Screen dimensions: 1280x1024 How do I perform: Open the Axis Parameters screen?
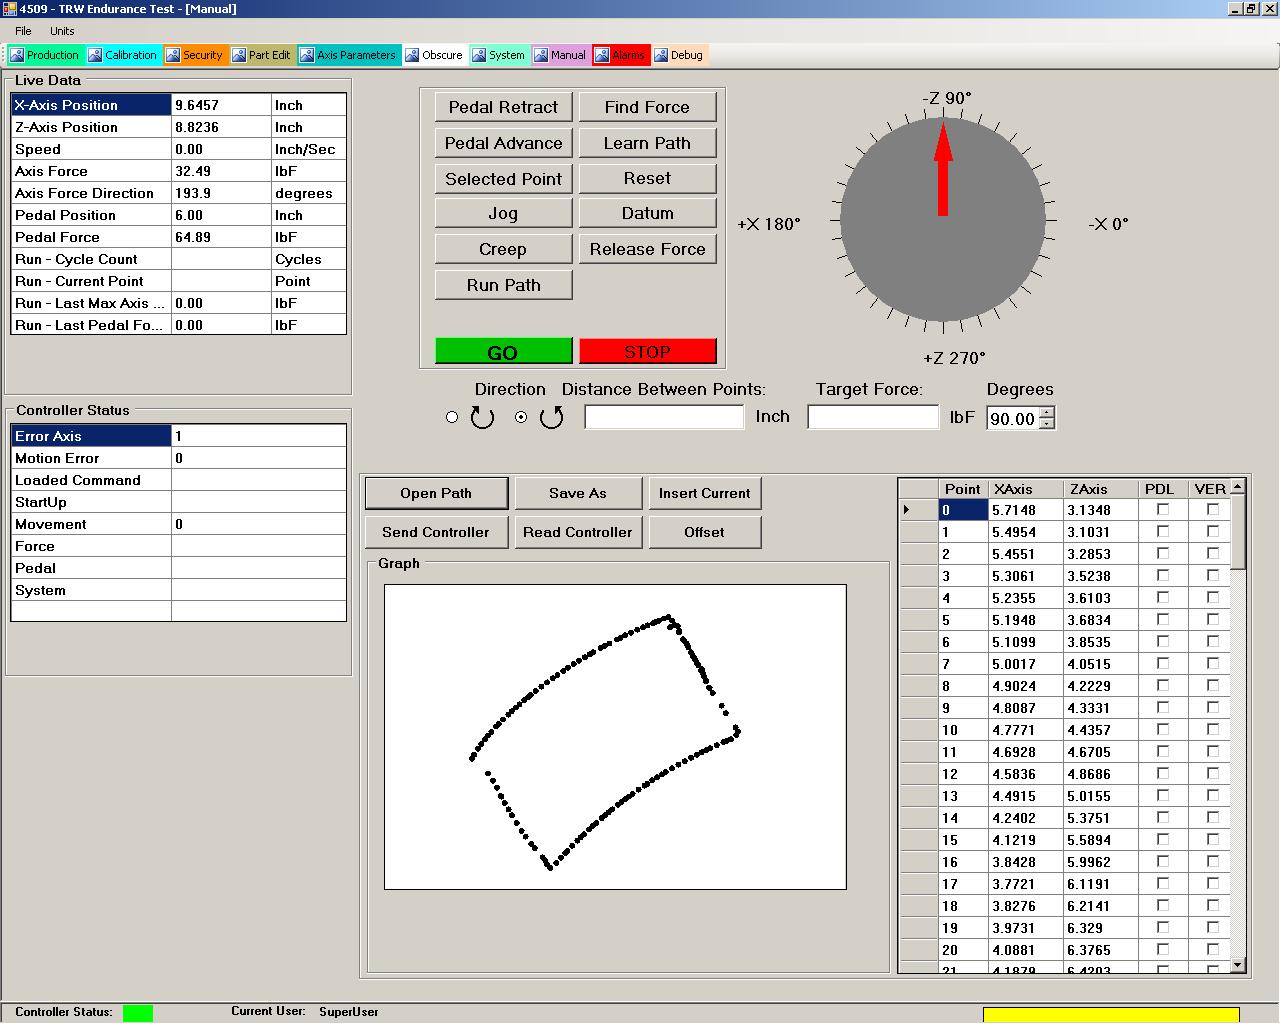pyautogui.click(x=349, y=55)
